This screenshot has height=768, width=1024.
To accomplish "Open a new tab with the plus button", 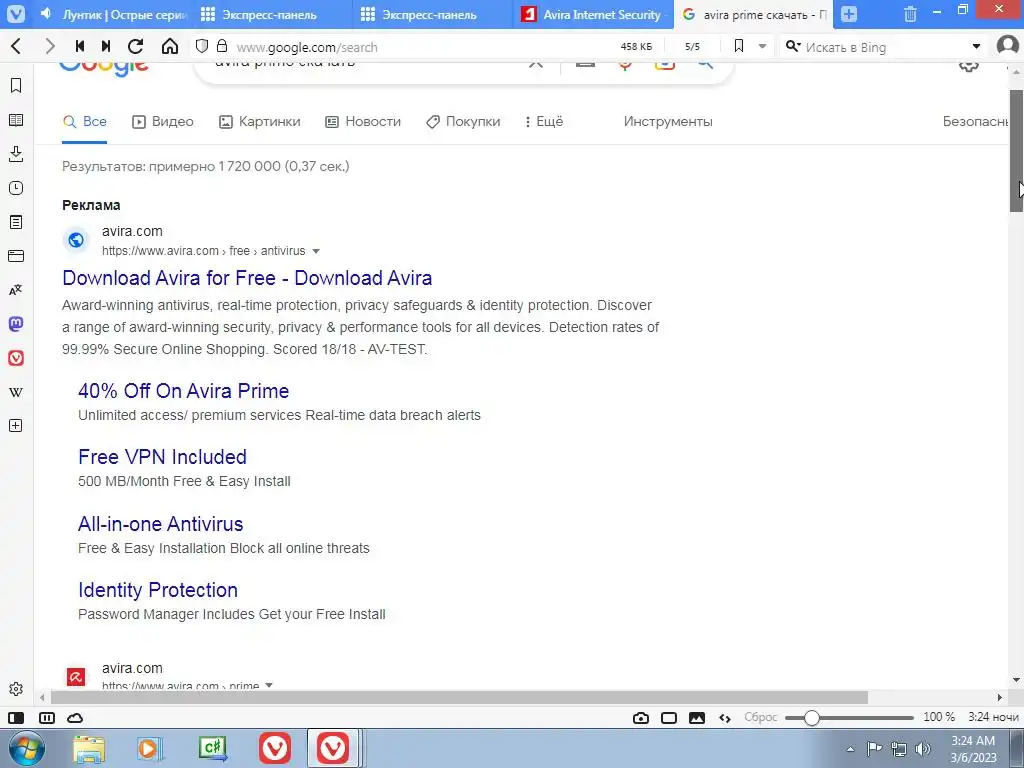I will (x=849, y=14).
